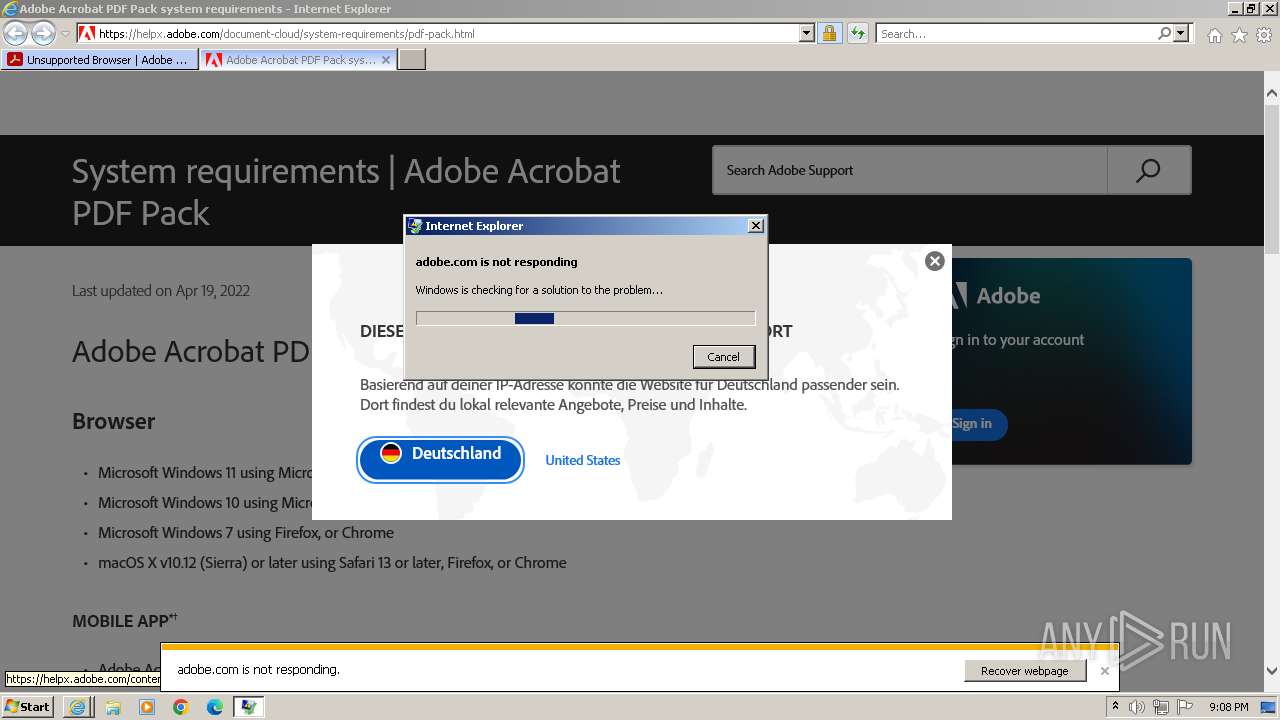Open Windows Media Player taskbar icon

pyautogui.click(x=147, y=707)
